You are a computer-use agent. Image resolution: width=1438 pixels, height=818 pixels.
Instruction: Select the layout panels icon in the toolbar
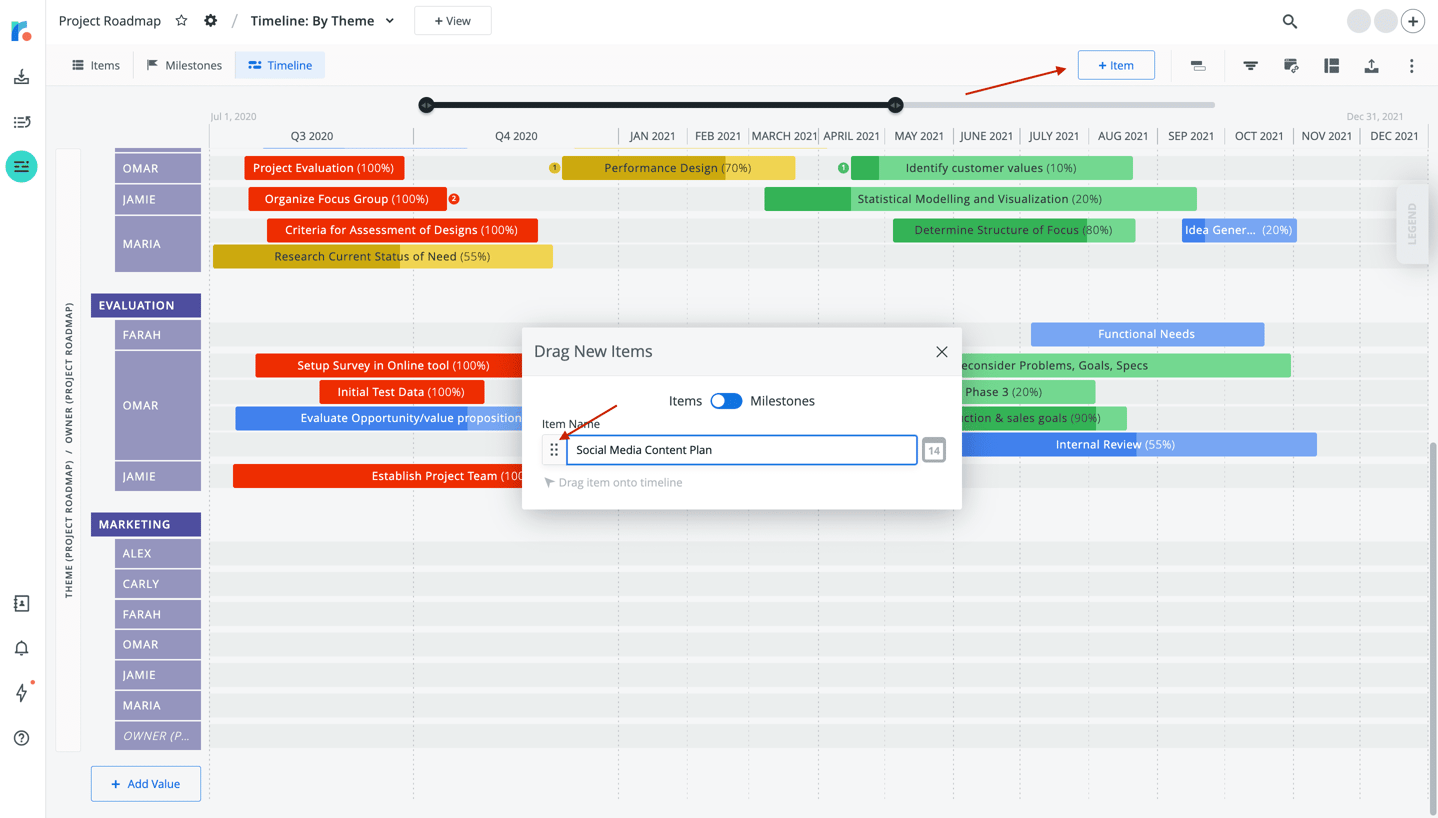tap(1331, 65)
